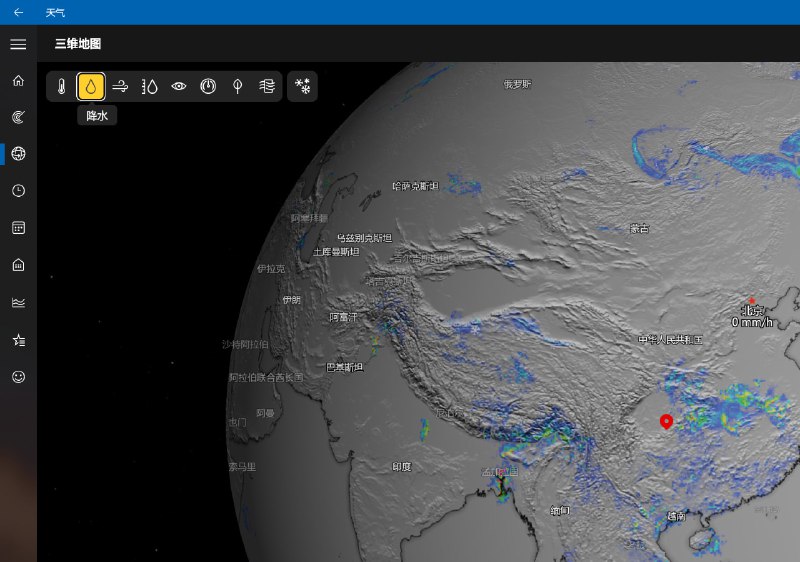
Task: Open the snowflake severe weather layer
Action: pyautogui.click(x=302, y=87)
